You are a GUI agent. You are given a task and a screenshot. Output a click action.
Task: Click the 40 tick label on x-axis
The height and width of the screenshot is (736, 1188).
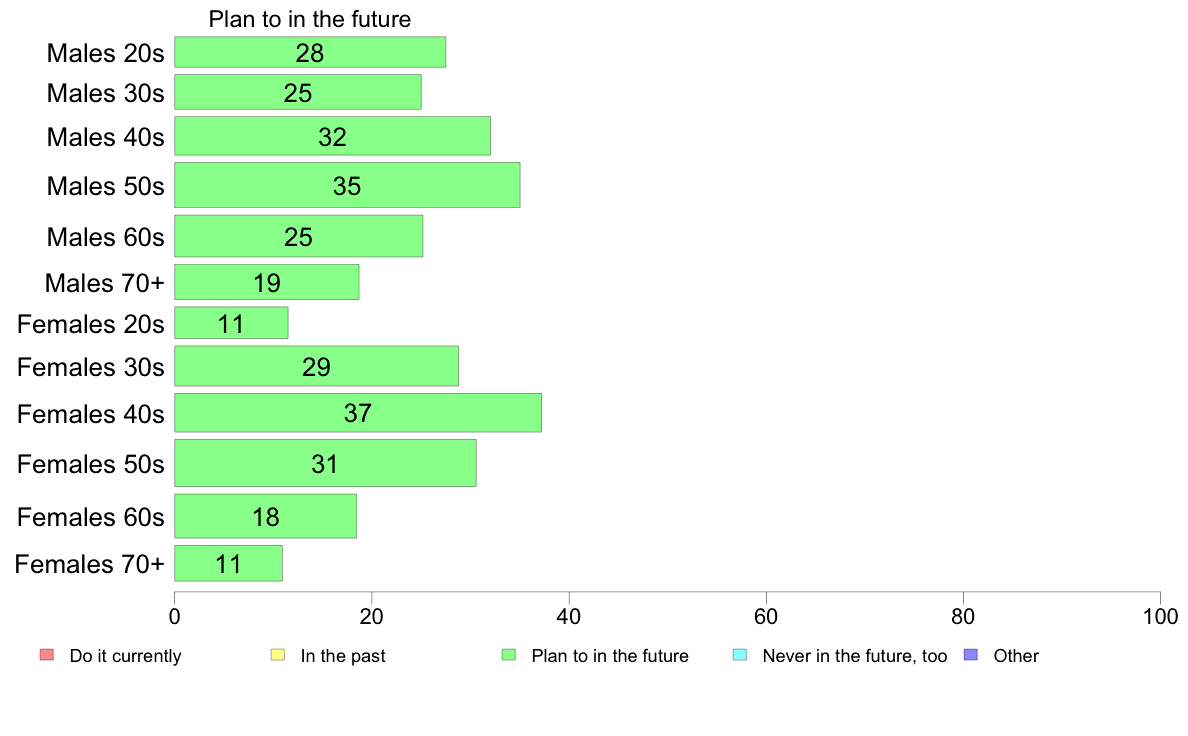(x=569, y=616)
